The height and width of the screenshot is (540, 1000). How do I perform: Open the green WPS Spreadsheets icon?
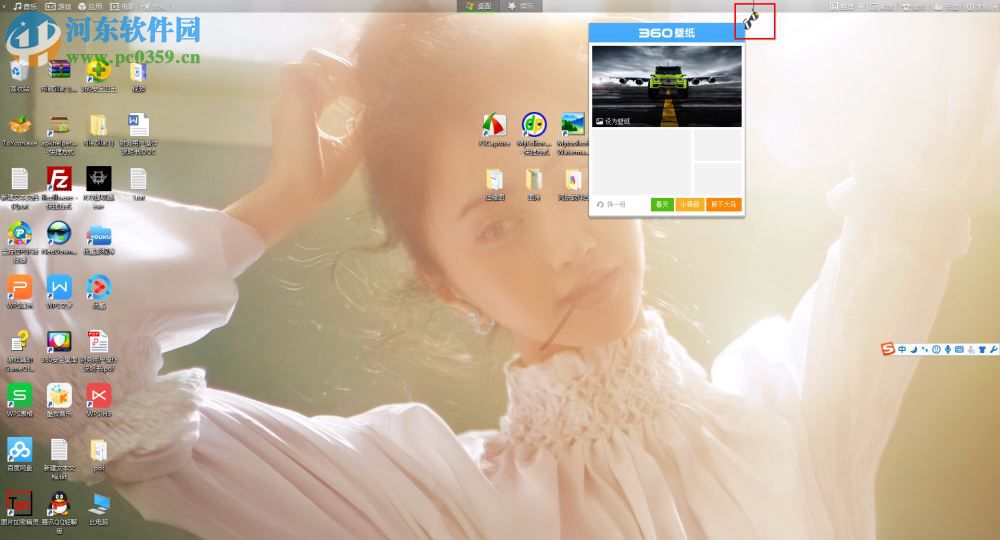pos(19,395)
